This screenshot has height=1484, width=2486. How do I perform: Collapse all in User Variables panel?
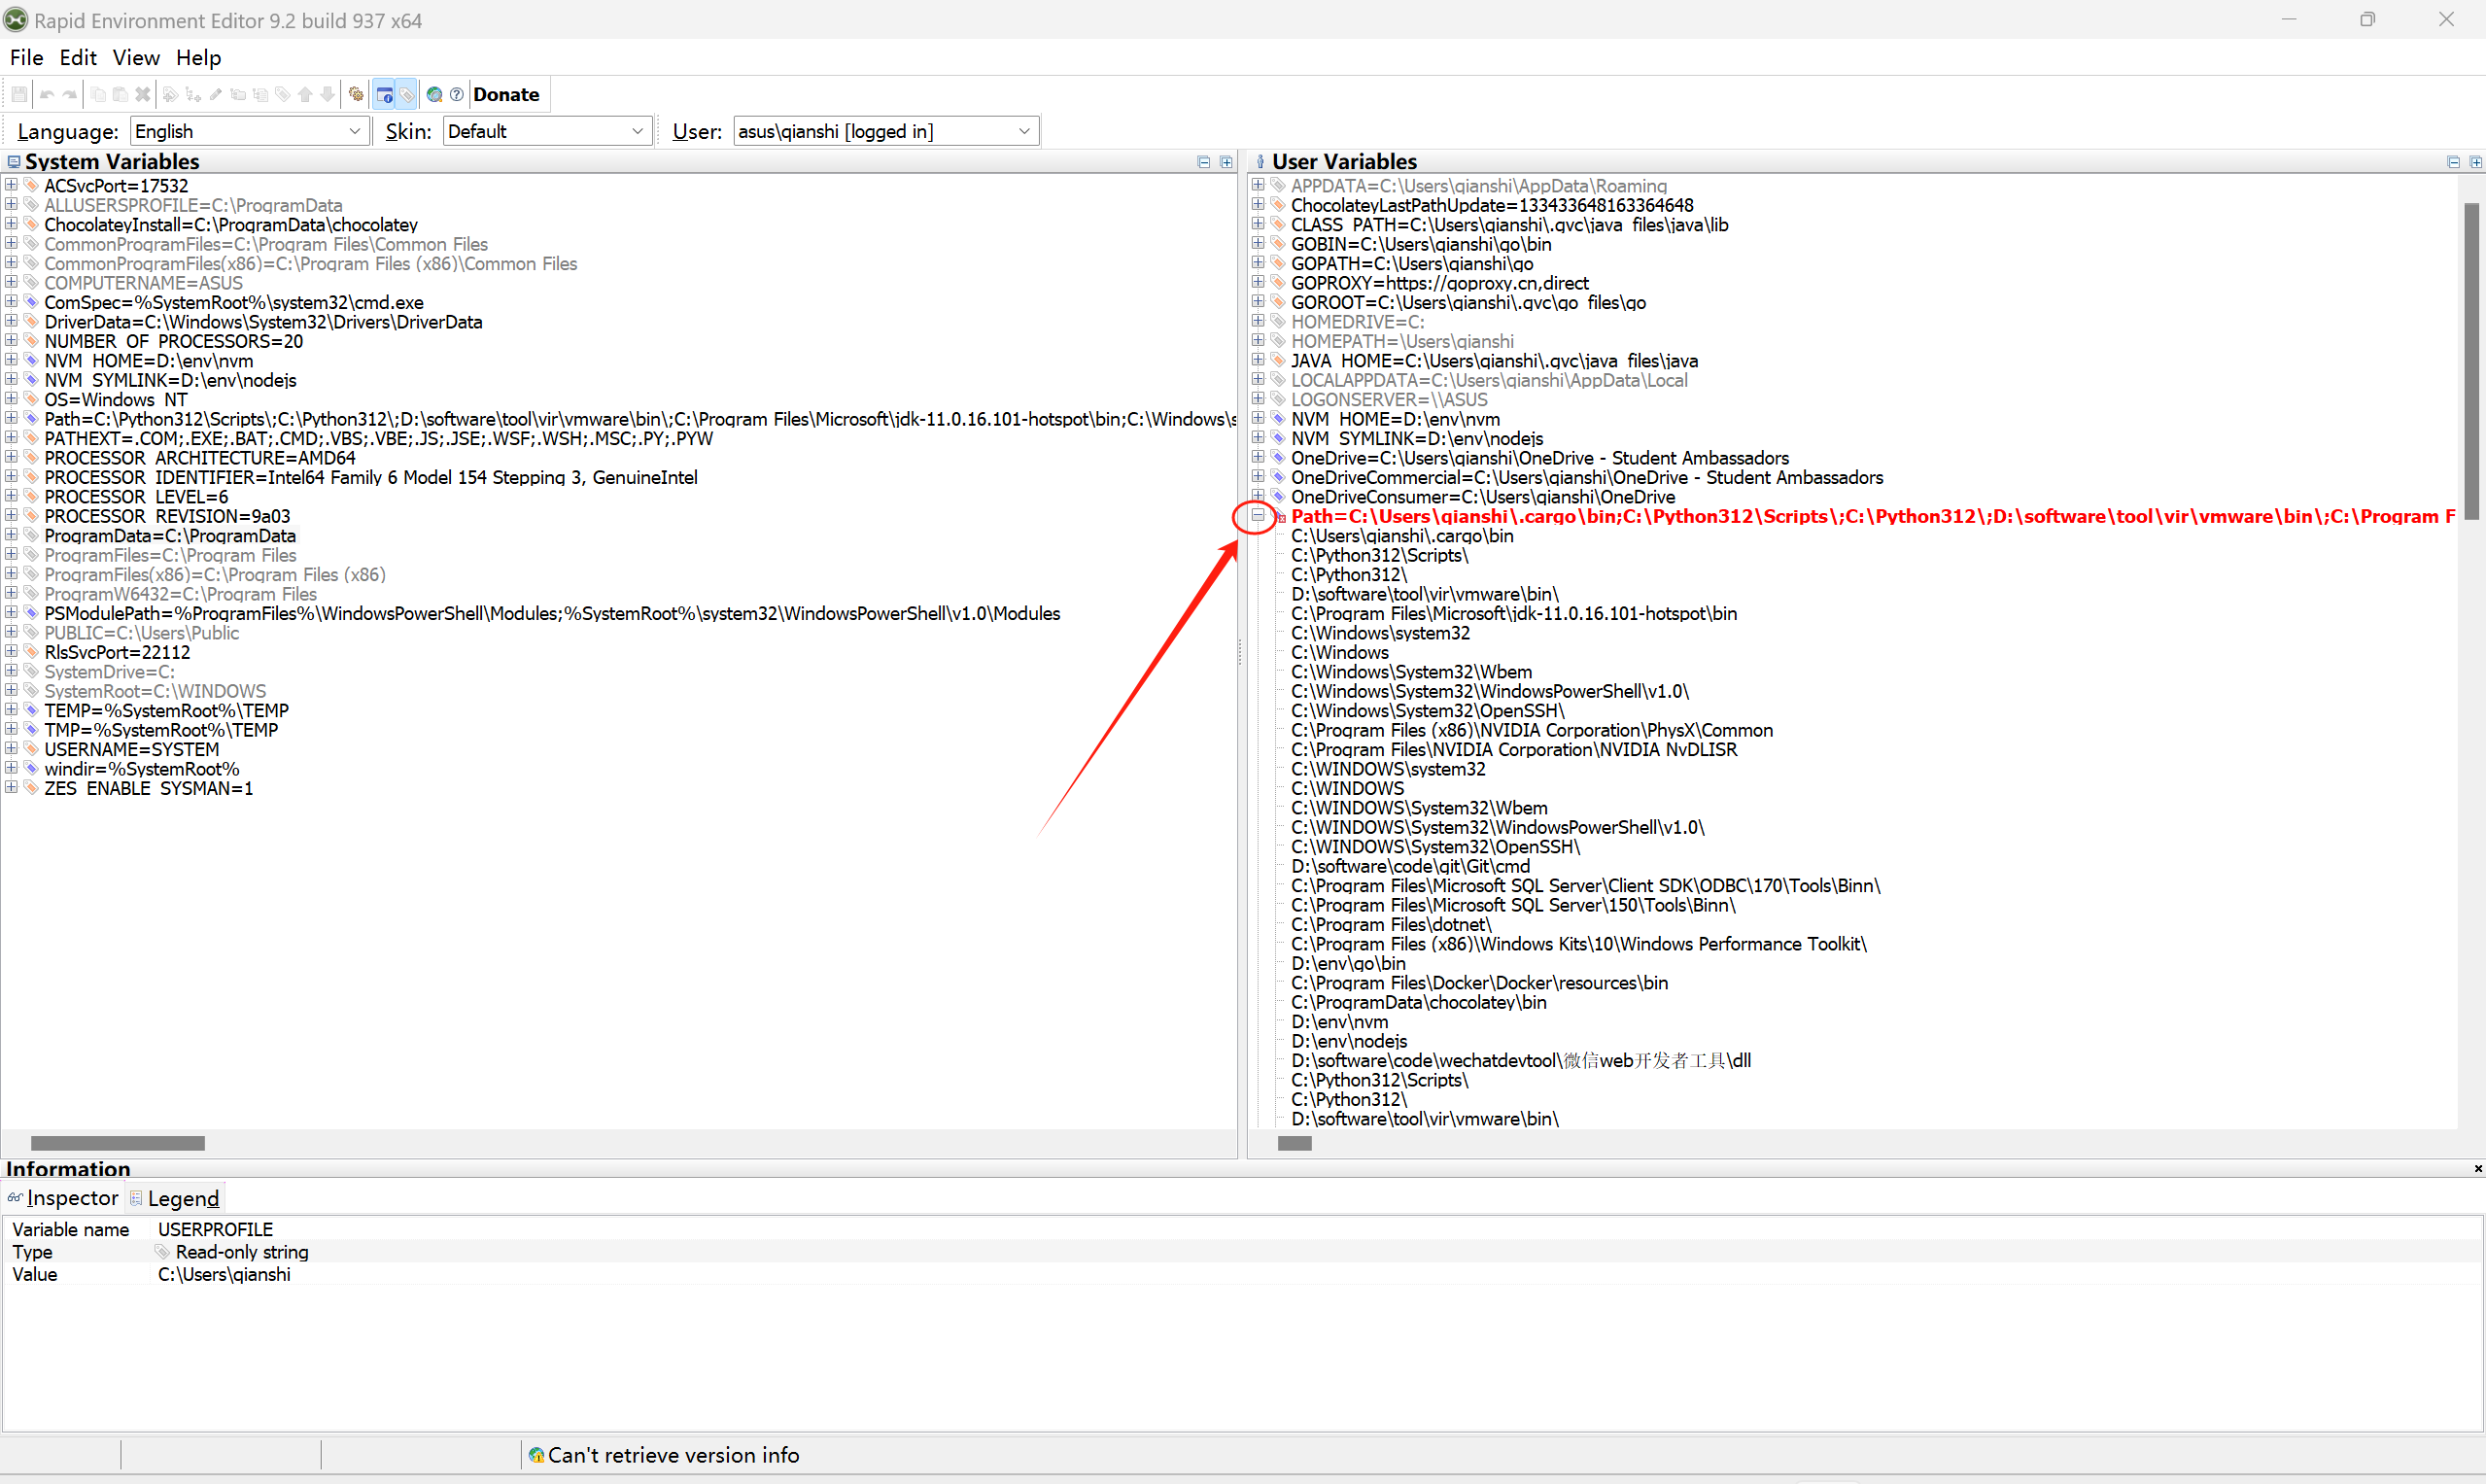click(2453, 162)
